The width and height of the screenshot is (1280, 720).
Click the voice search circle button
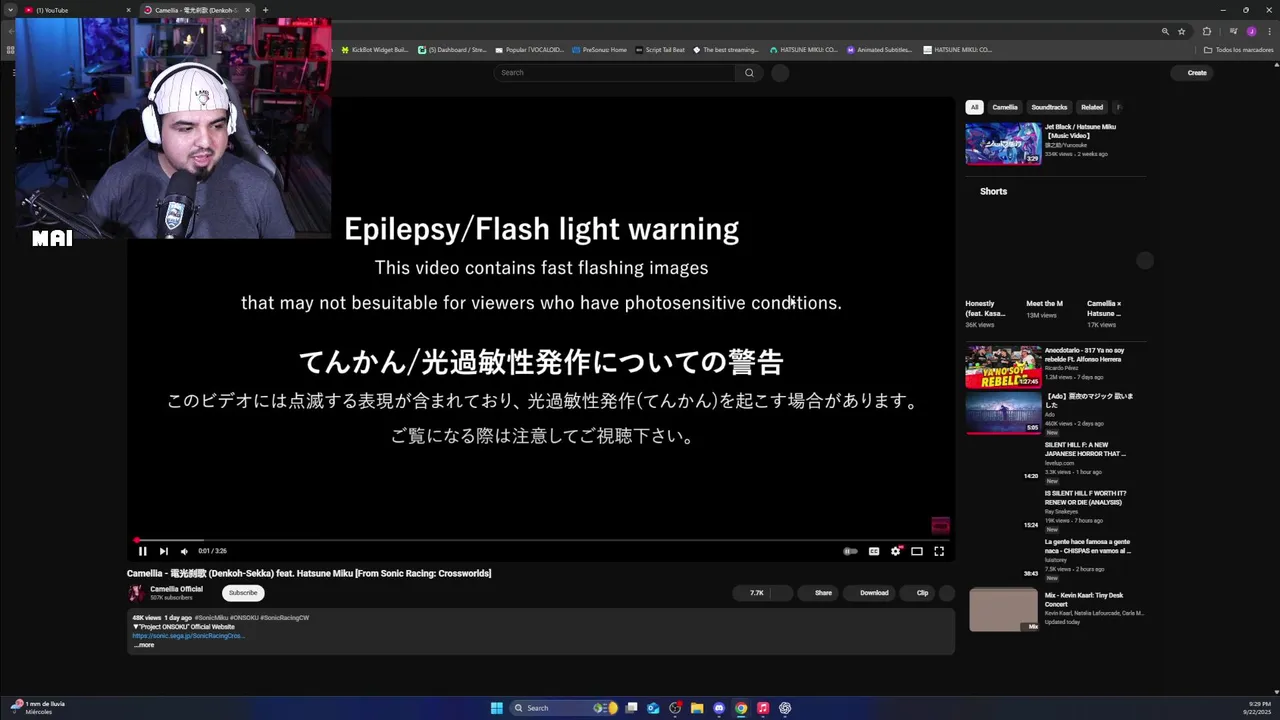(x=780, y=72)
